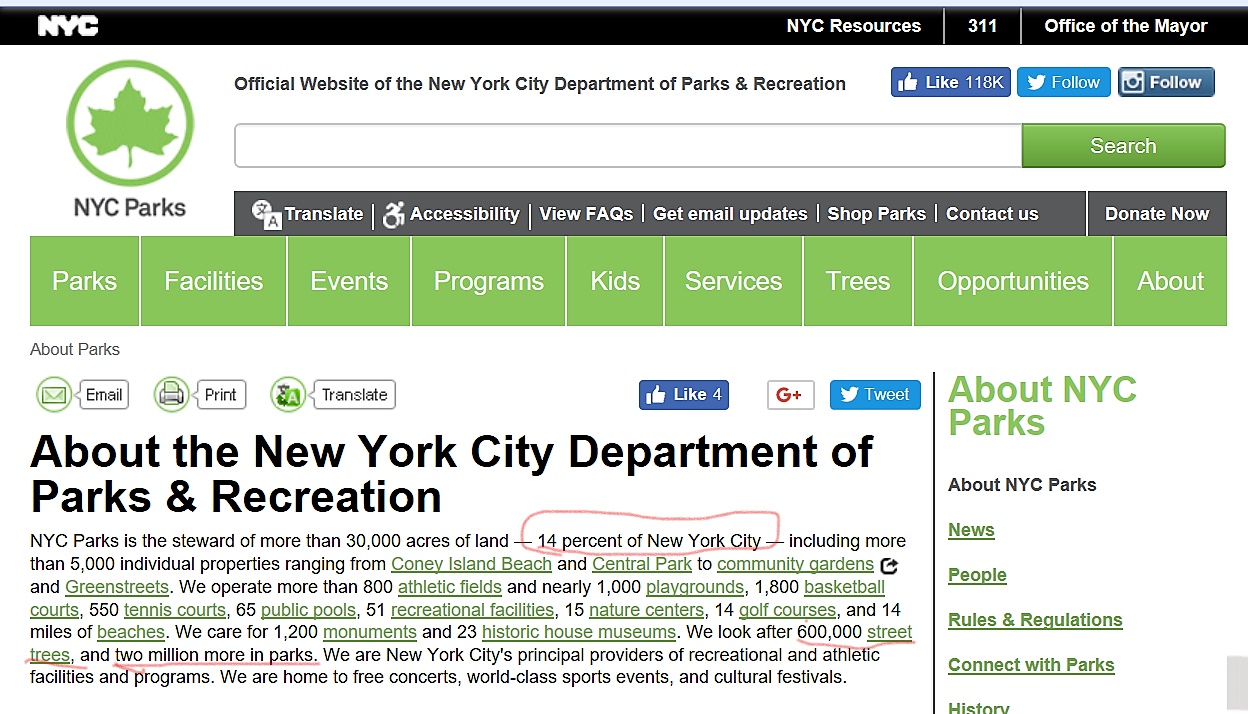Click the page vertical scrollbar thumb
This screenshot has height=714, width=1248.
1237,683
